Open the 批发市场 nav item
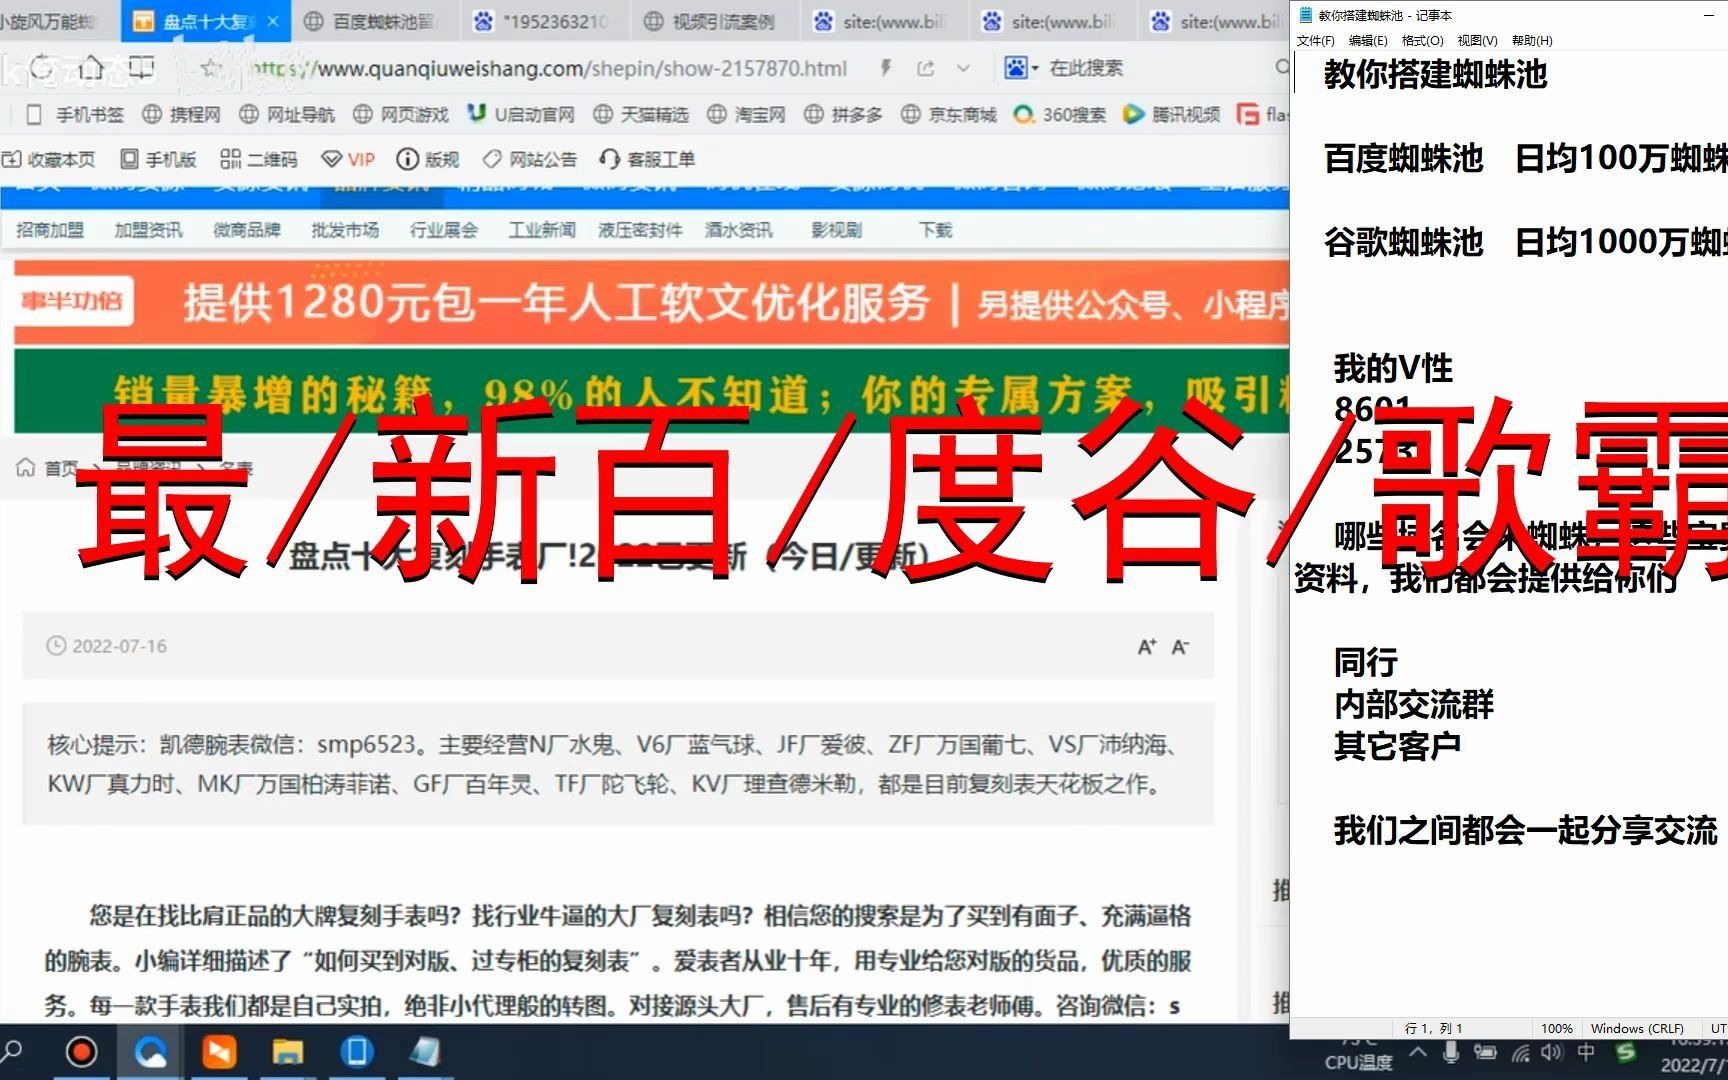Image resolution: width=1728 pixels, height=1080 pixels. pyautogui.click(x=345, y=230)
